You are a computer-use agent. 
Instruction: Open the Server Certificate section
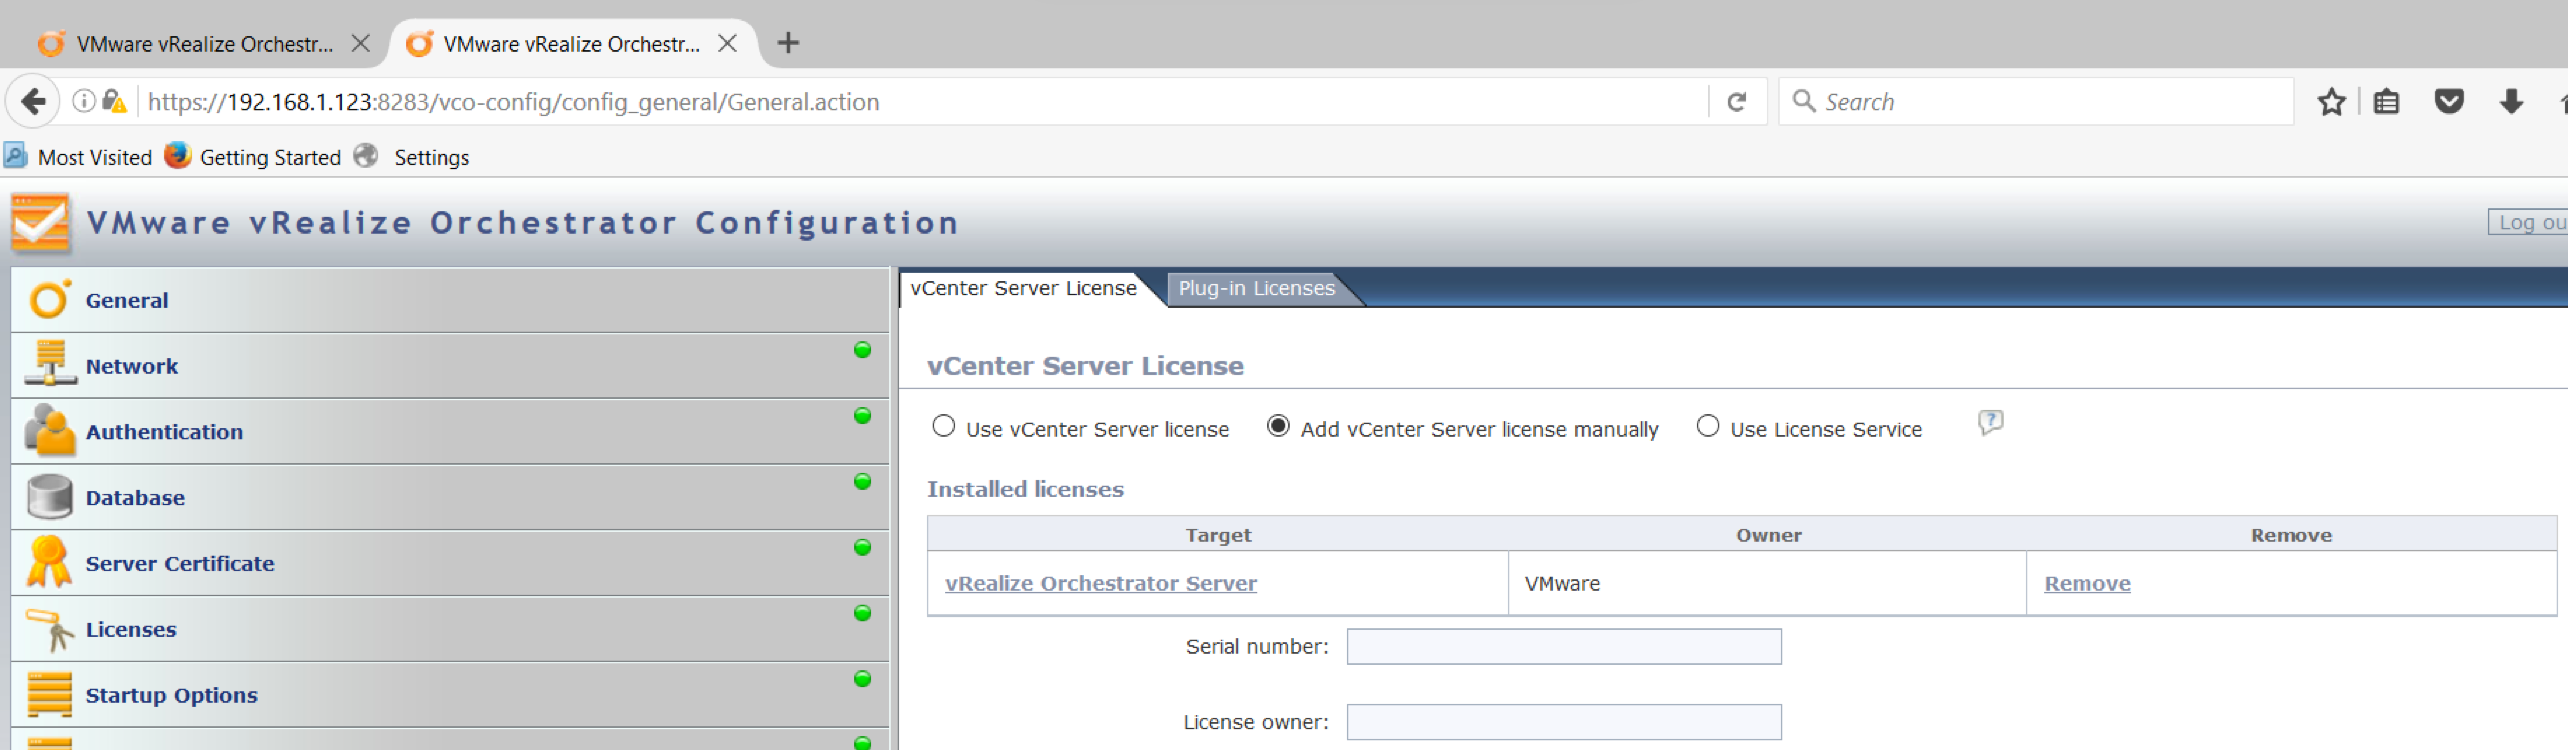pos(450,564)
